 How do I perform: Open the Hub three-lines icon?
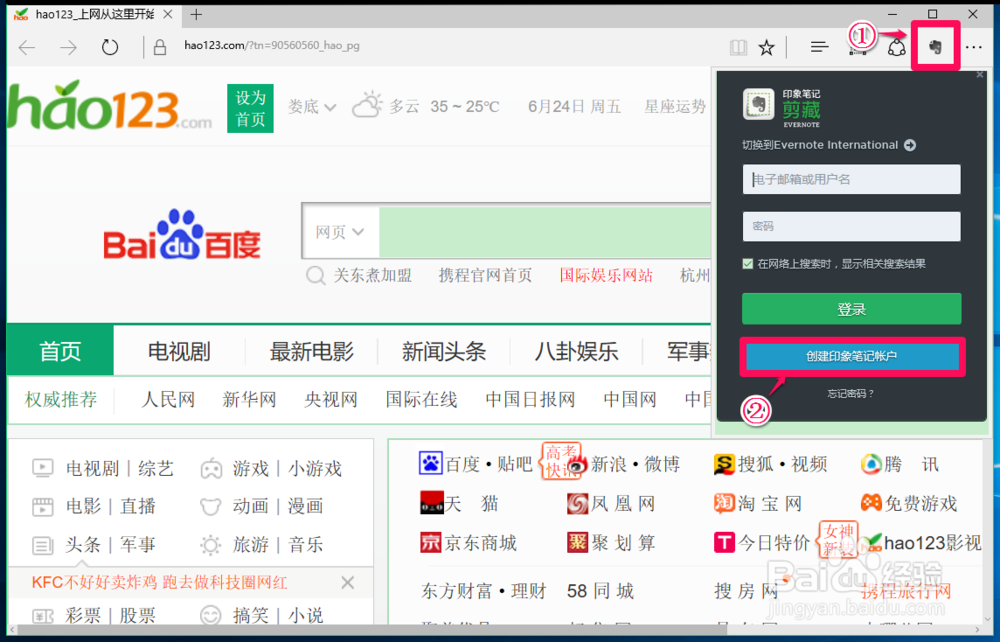pyautogui.click(x=819, y=47)
